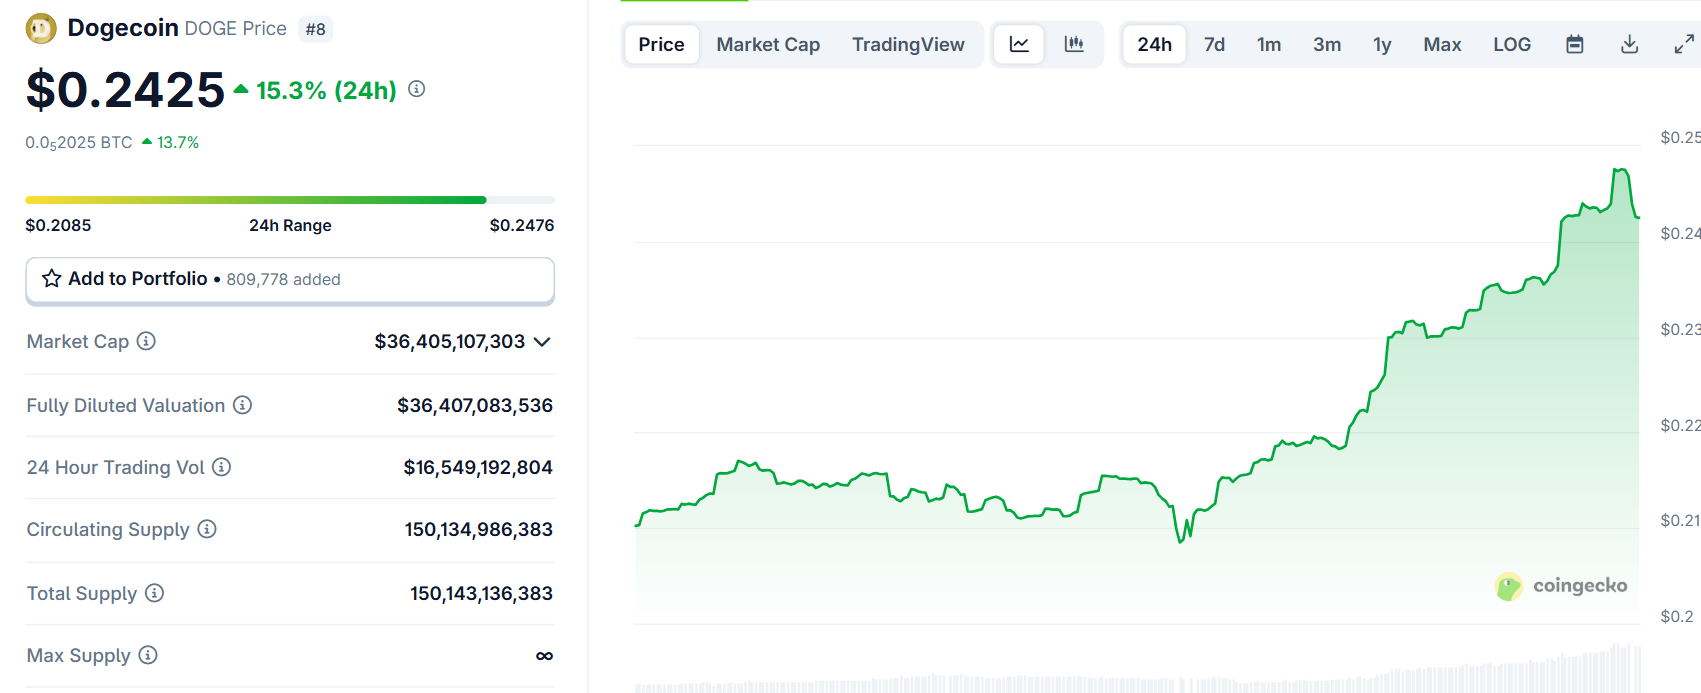Select the 1m time range
This screenshot has height=693, width=1701.
click(x=1269, y=44)
